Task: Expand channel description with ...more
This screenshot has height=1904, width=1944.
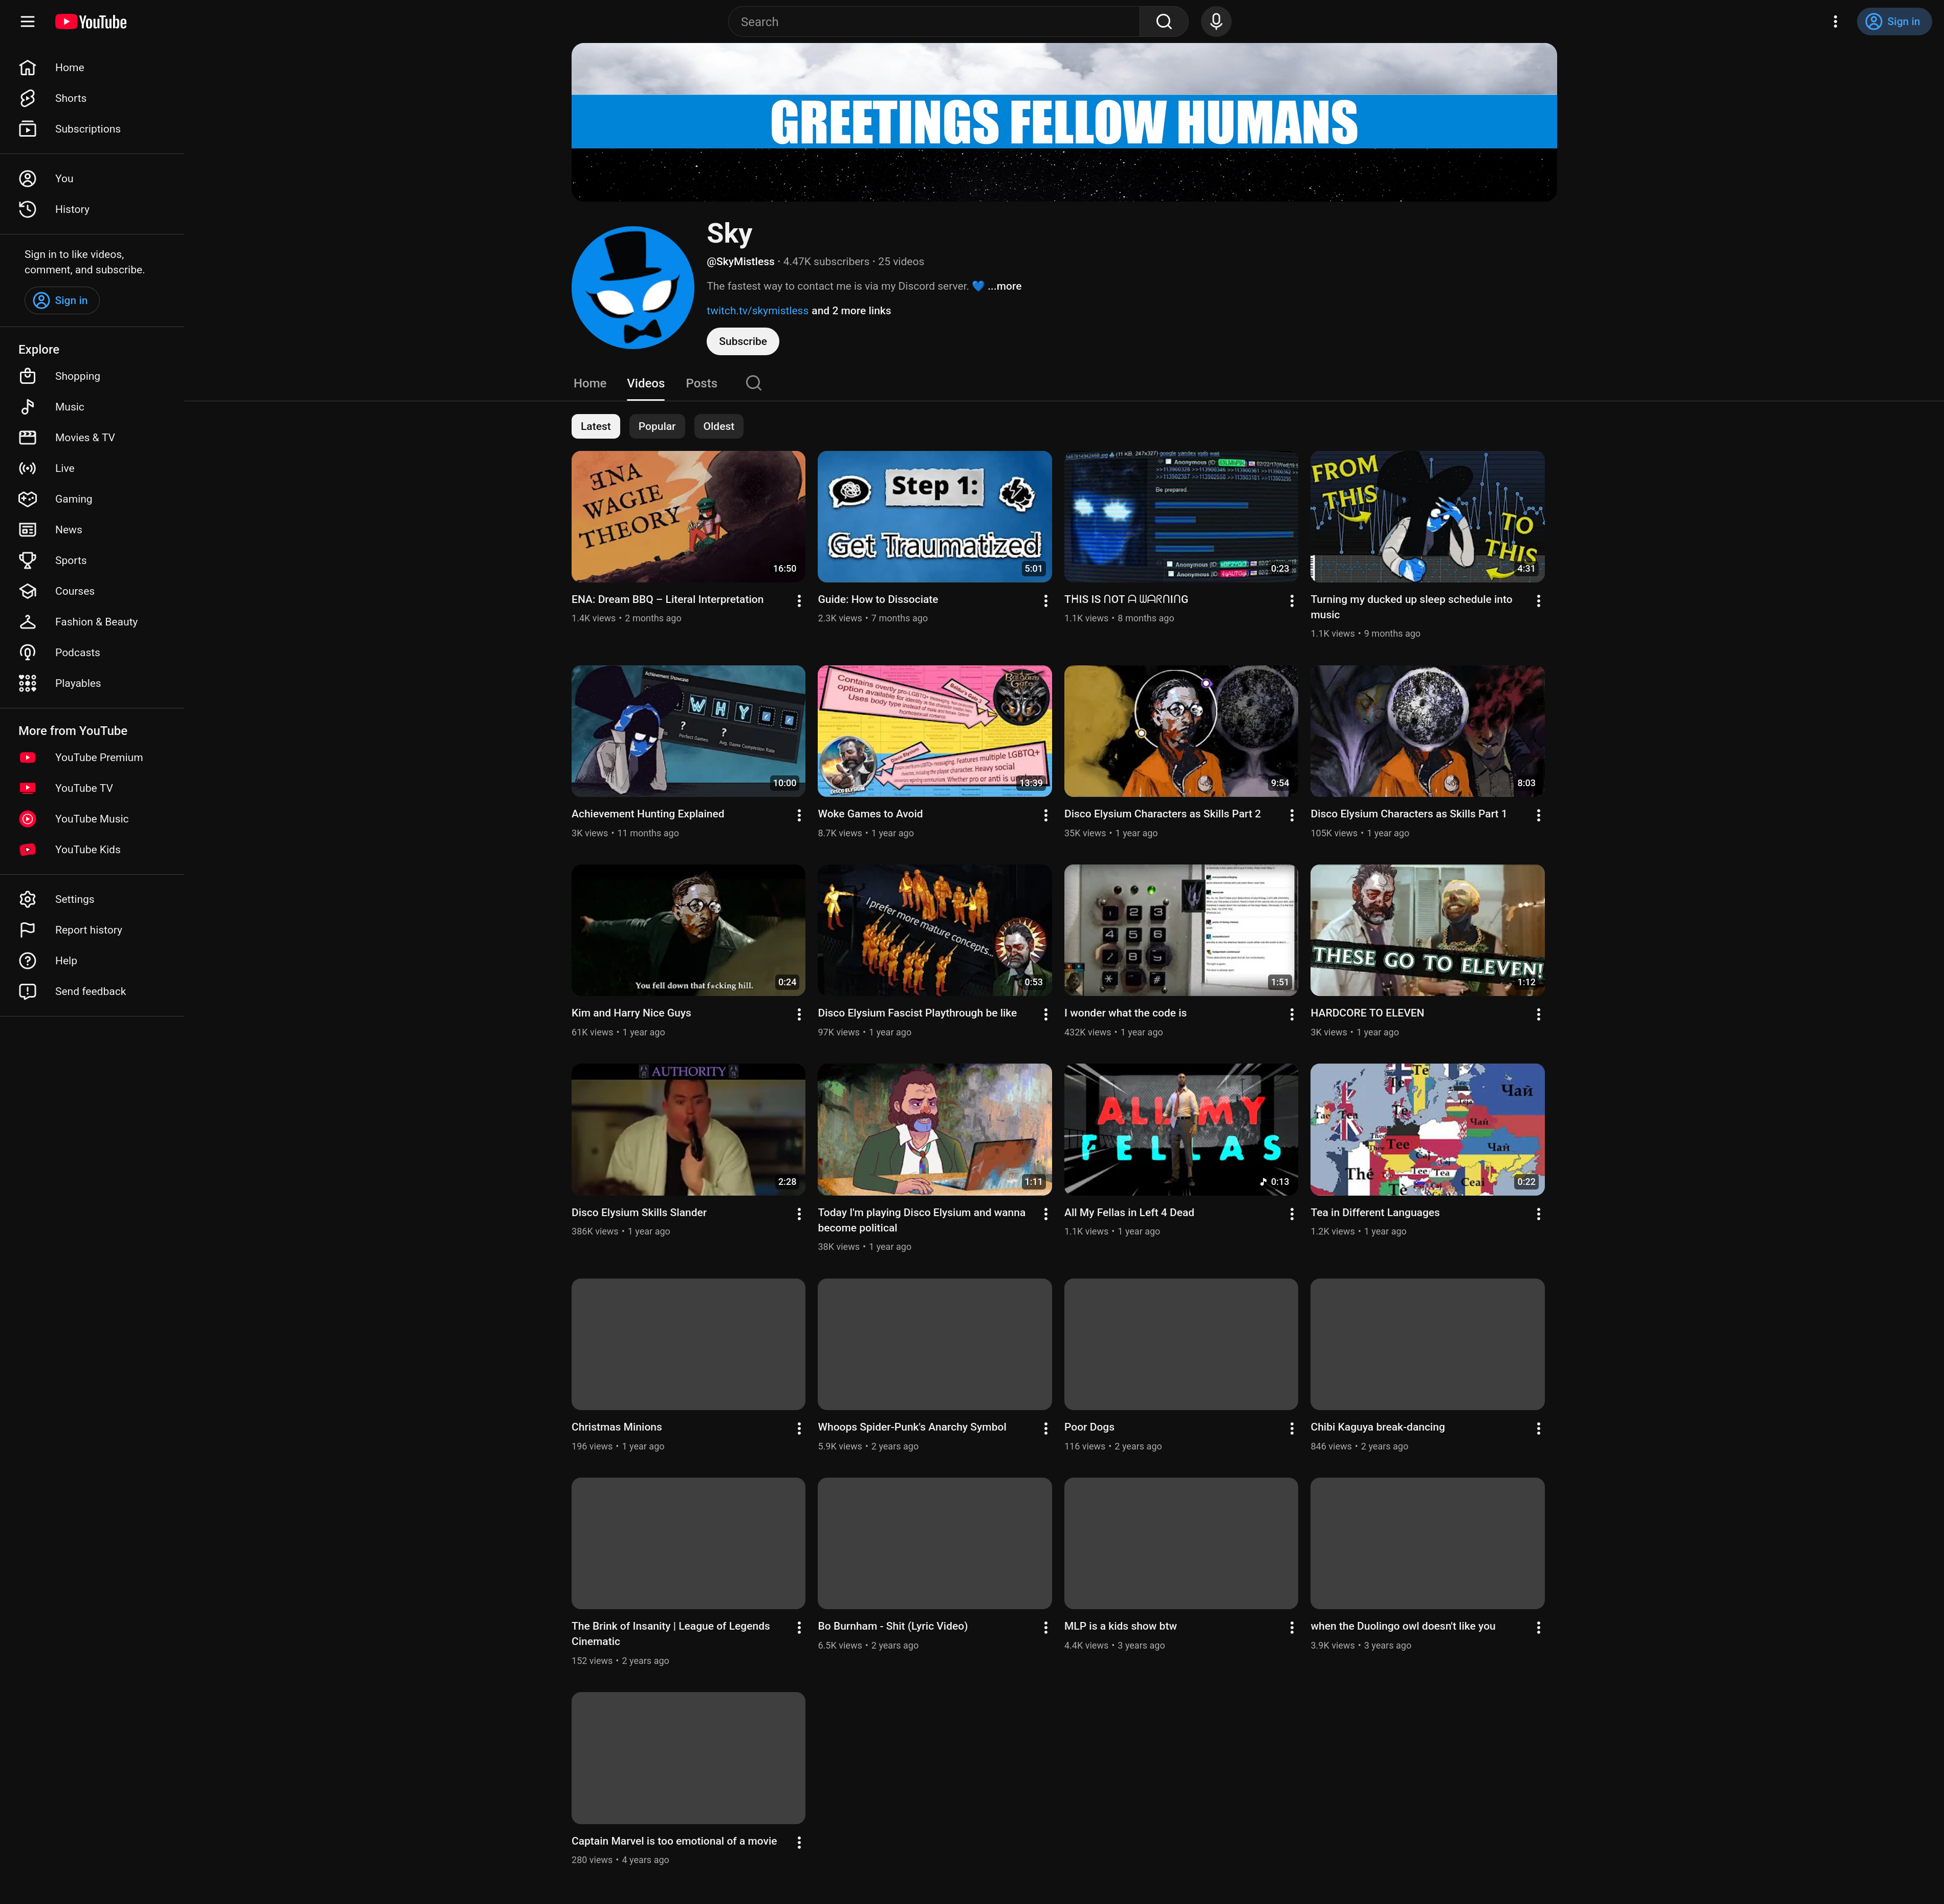Action: 1005,286
